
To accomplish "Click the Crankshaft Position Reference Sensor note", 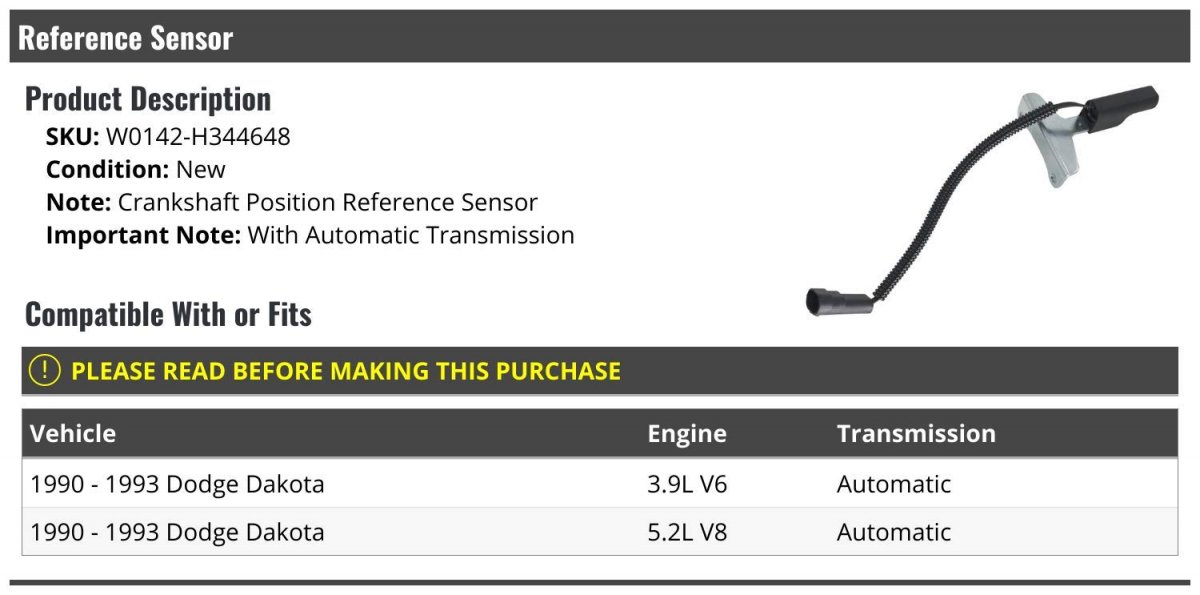I will (x=327, y=203).
